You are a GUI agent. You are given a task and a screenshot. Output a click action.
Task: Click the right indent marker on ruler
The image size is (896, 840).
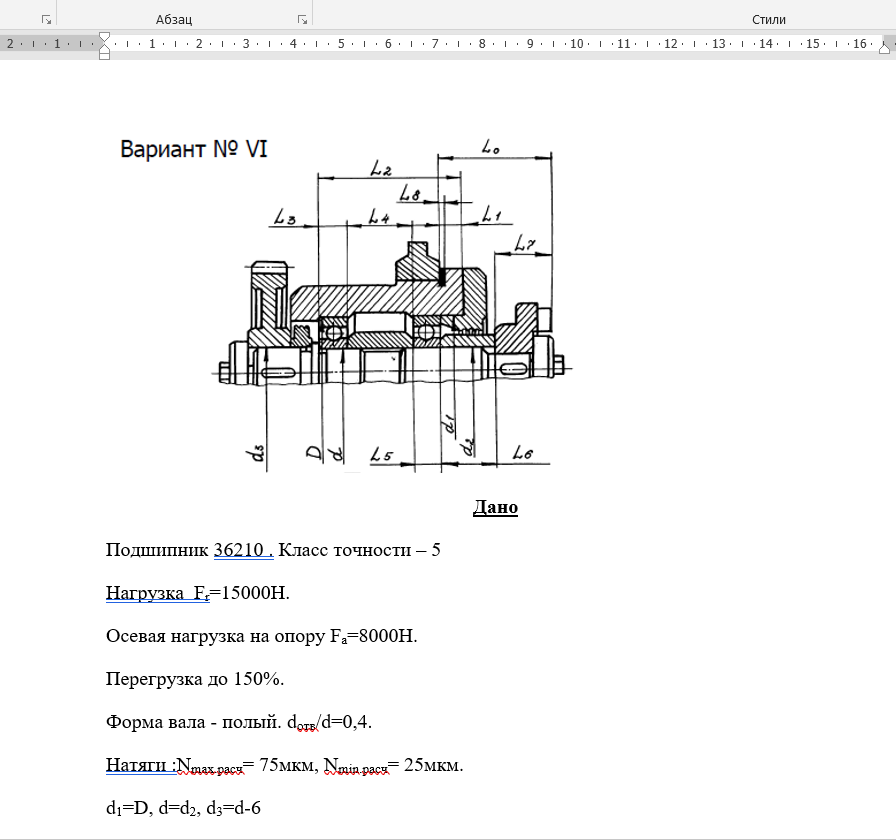pyautogui.click(x=886, y=48)
